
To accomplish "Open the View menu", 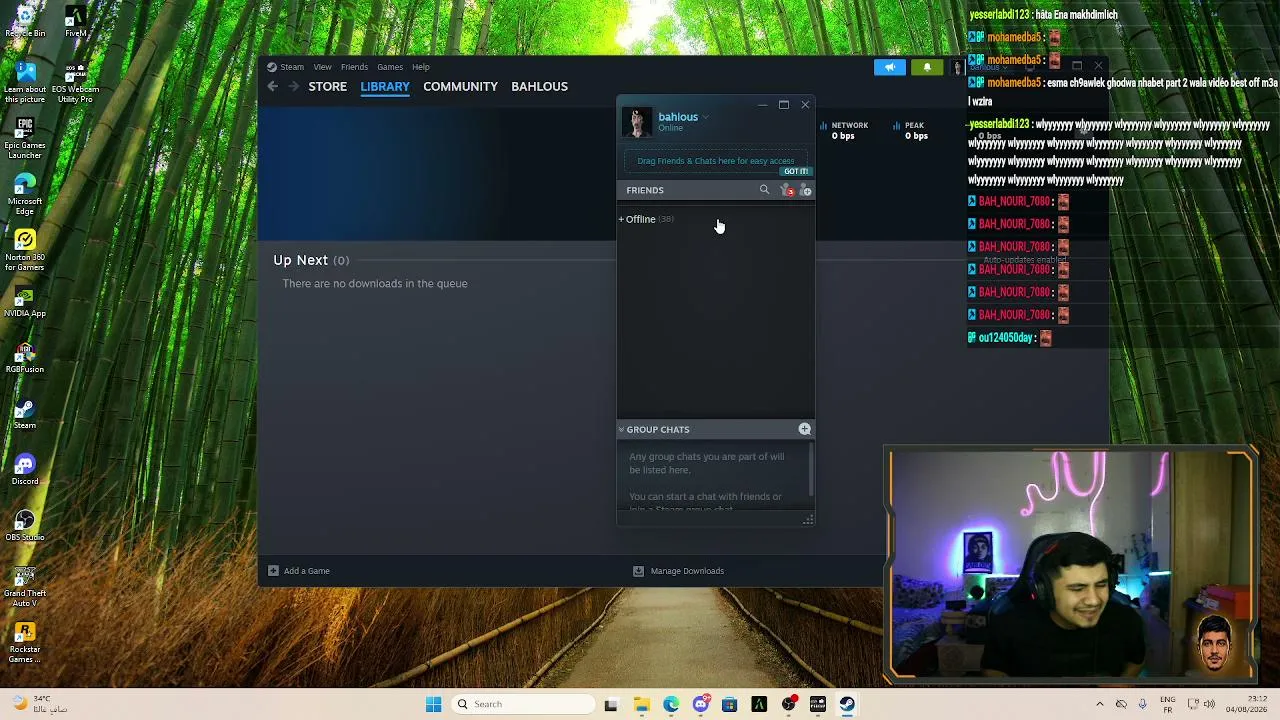I will (x=322, y=67).
